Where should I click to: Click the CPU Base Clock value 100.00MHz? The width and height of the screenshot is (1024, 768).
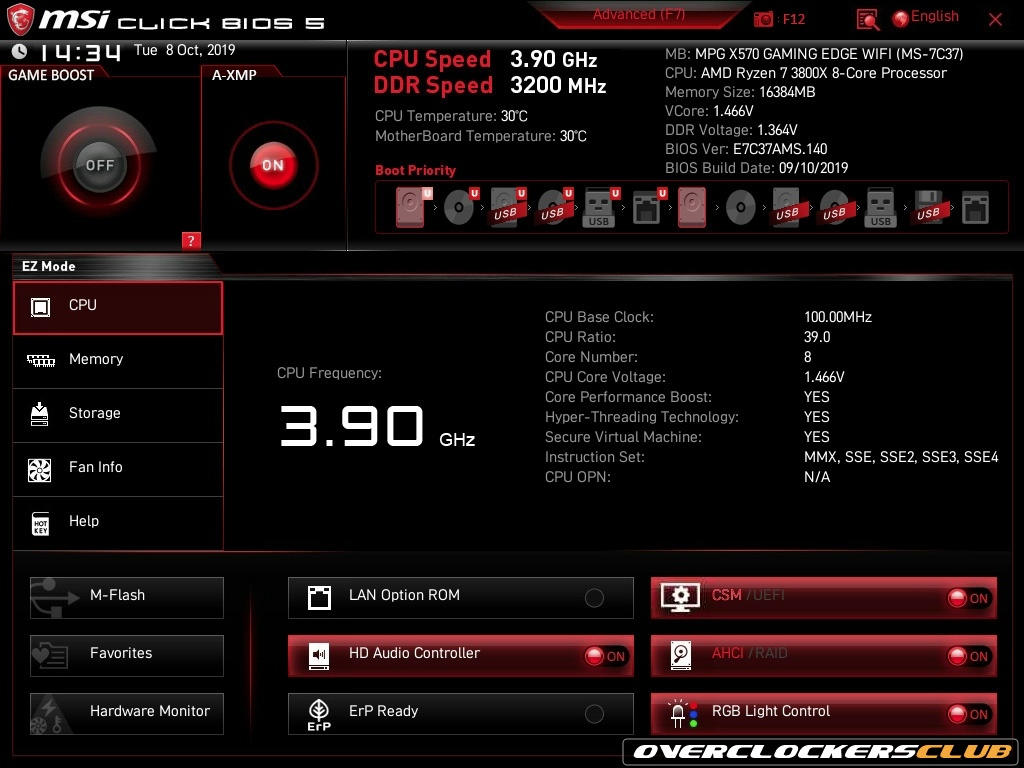pos(838,317)
